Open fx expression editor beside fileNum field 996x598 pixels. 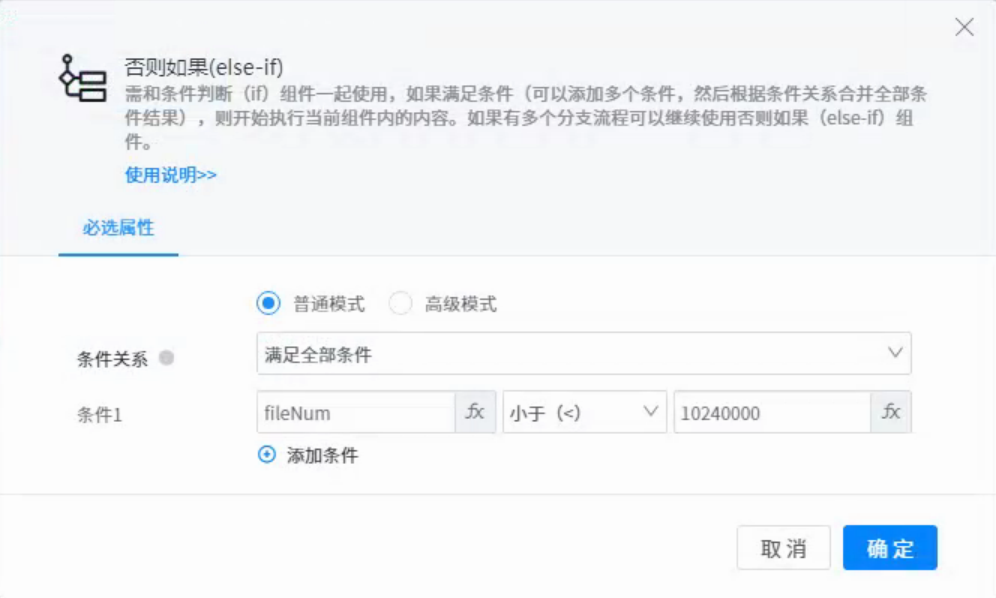click(x=476, y=412)
